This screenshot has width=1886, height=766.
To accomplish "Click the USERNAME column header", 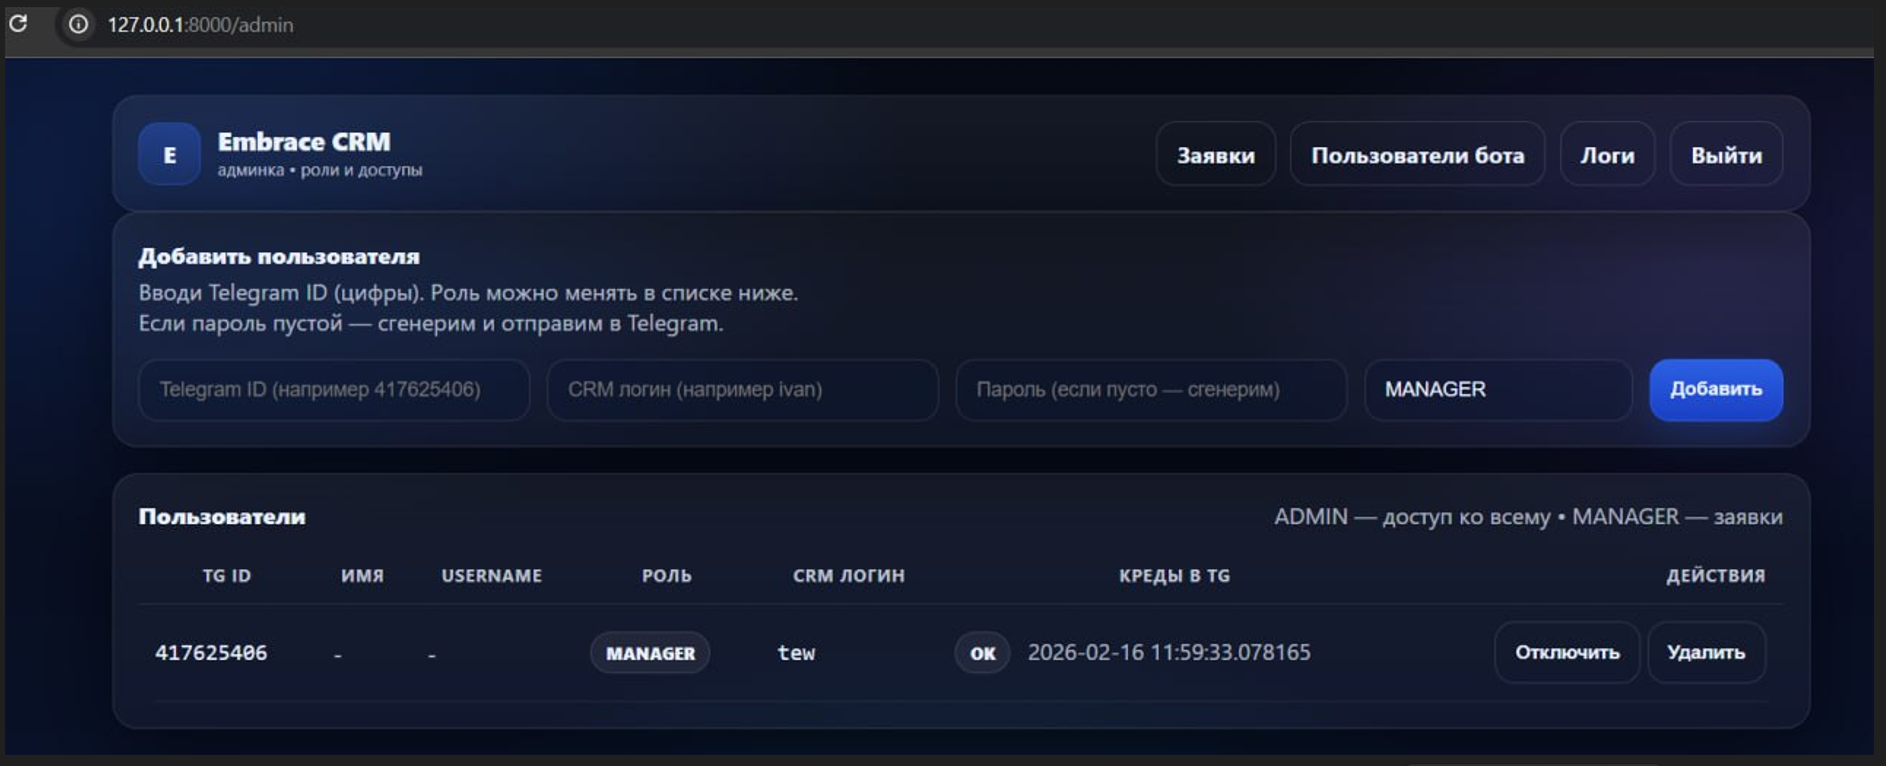I will [492, 576].
